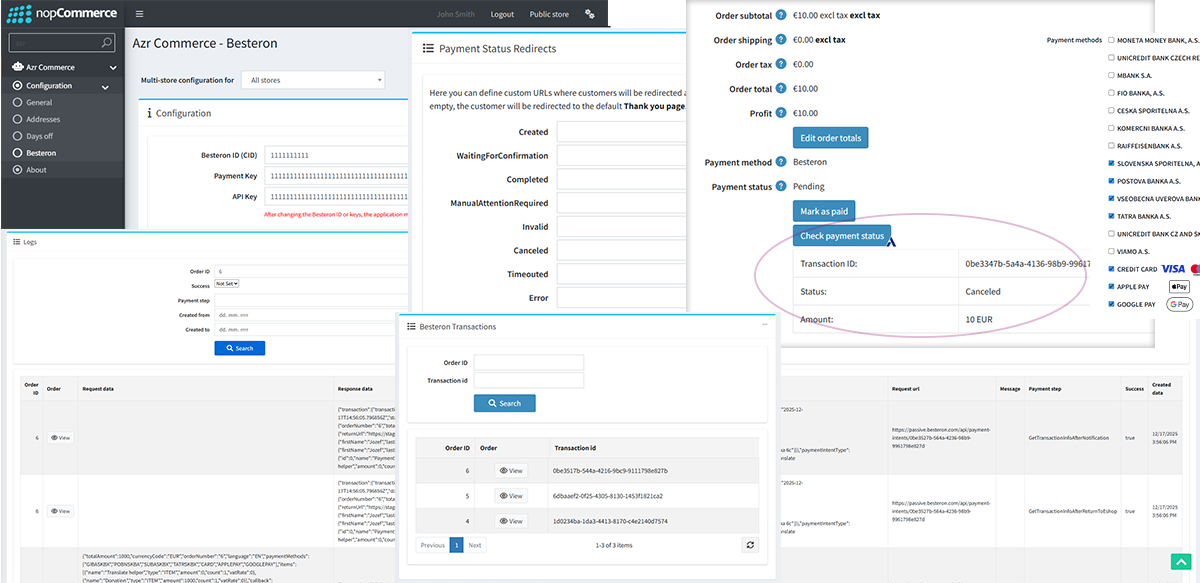Screen dimensions: 1200x583
Task: Click help icon next to Profit
Action: 781,114
